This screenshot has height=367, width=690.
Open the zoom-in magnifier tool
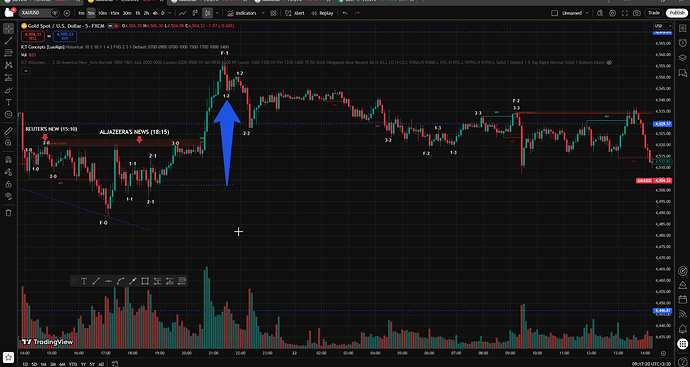8,143
